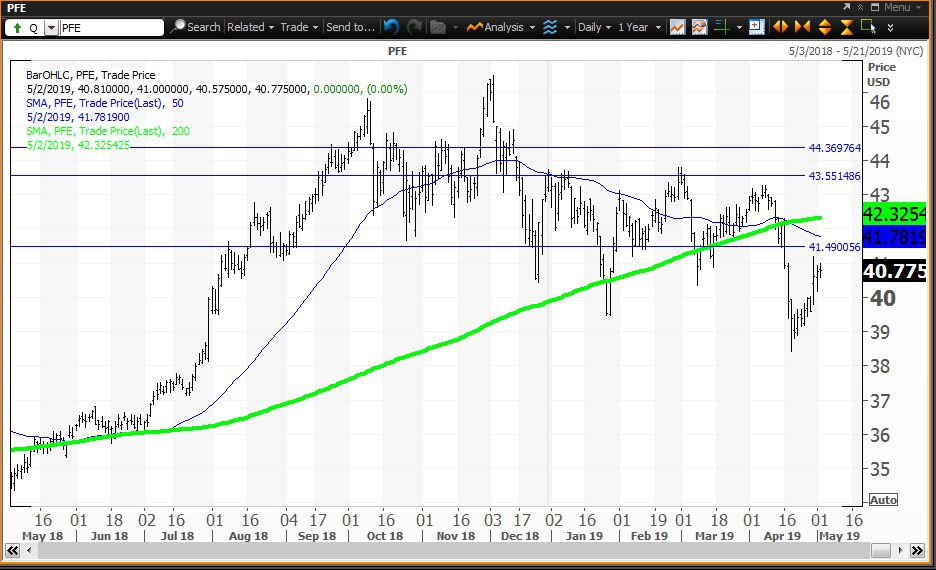This screenshot has width=936, height=570.
Task: Open the Analysis dropdown menu
Action: 500,27
